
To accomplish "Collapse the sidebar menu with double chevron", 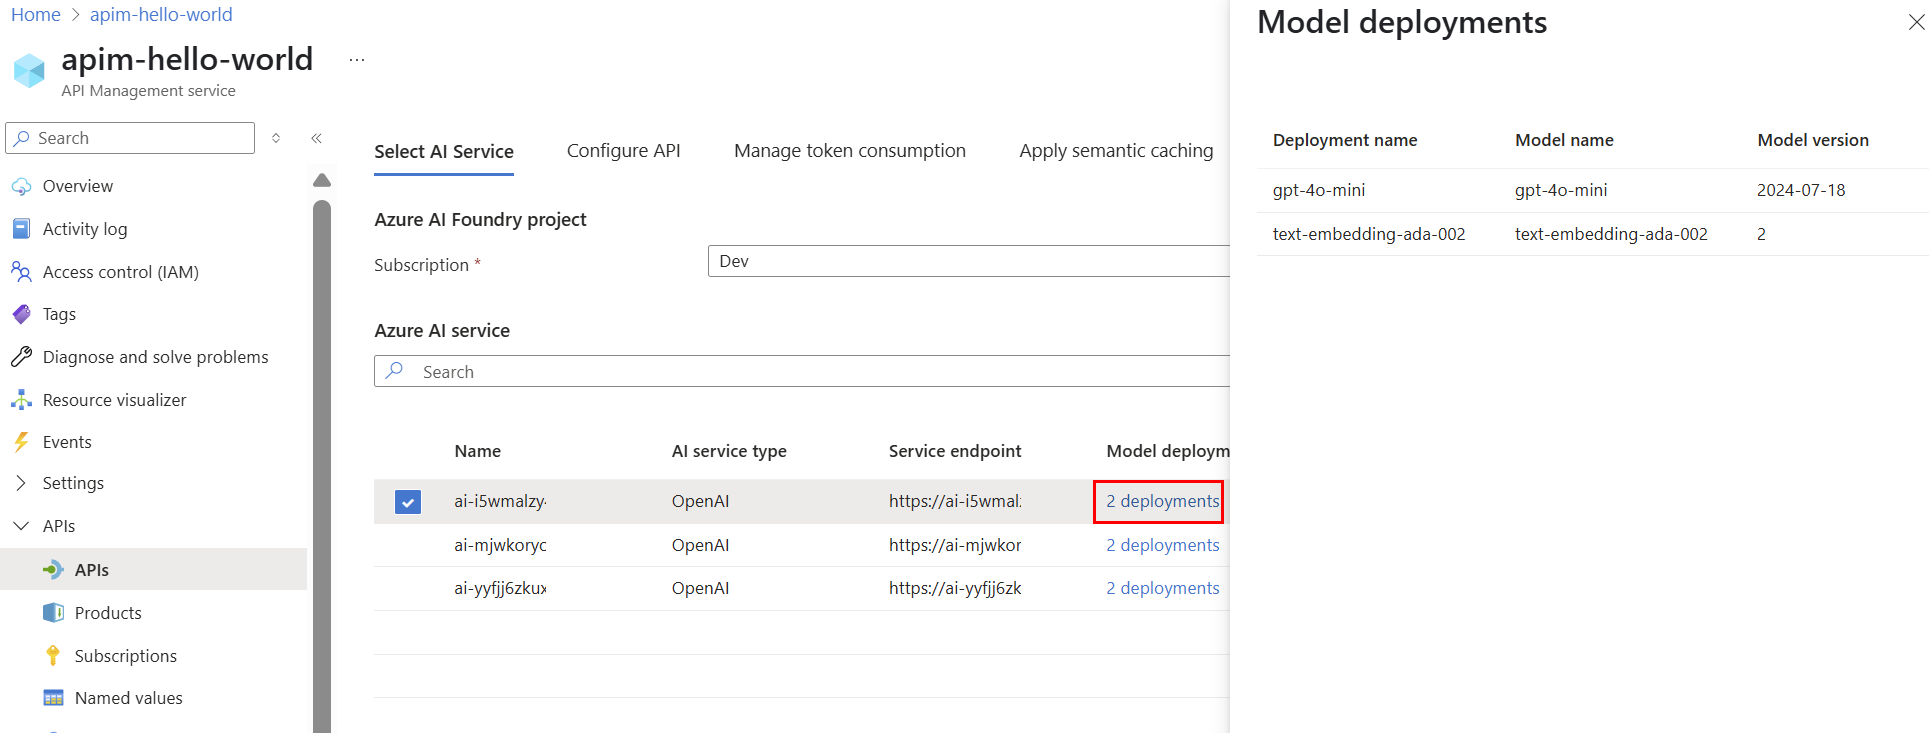I will (x=316, y=138).
